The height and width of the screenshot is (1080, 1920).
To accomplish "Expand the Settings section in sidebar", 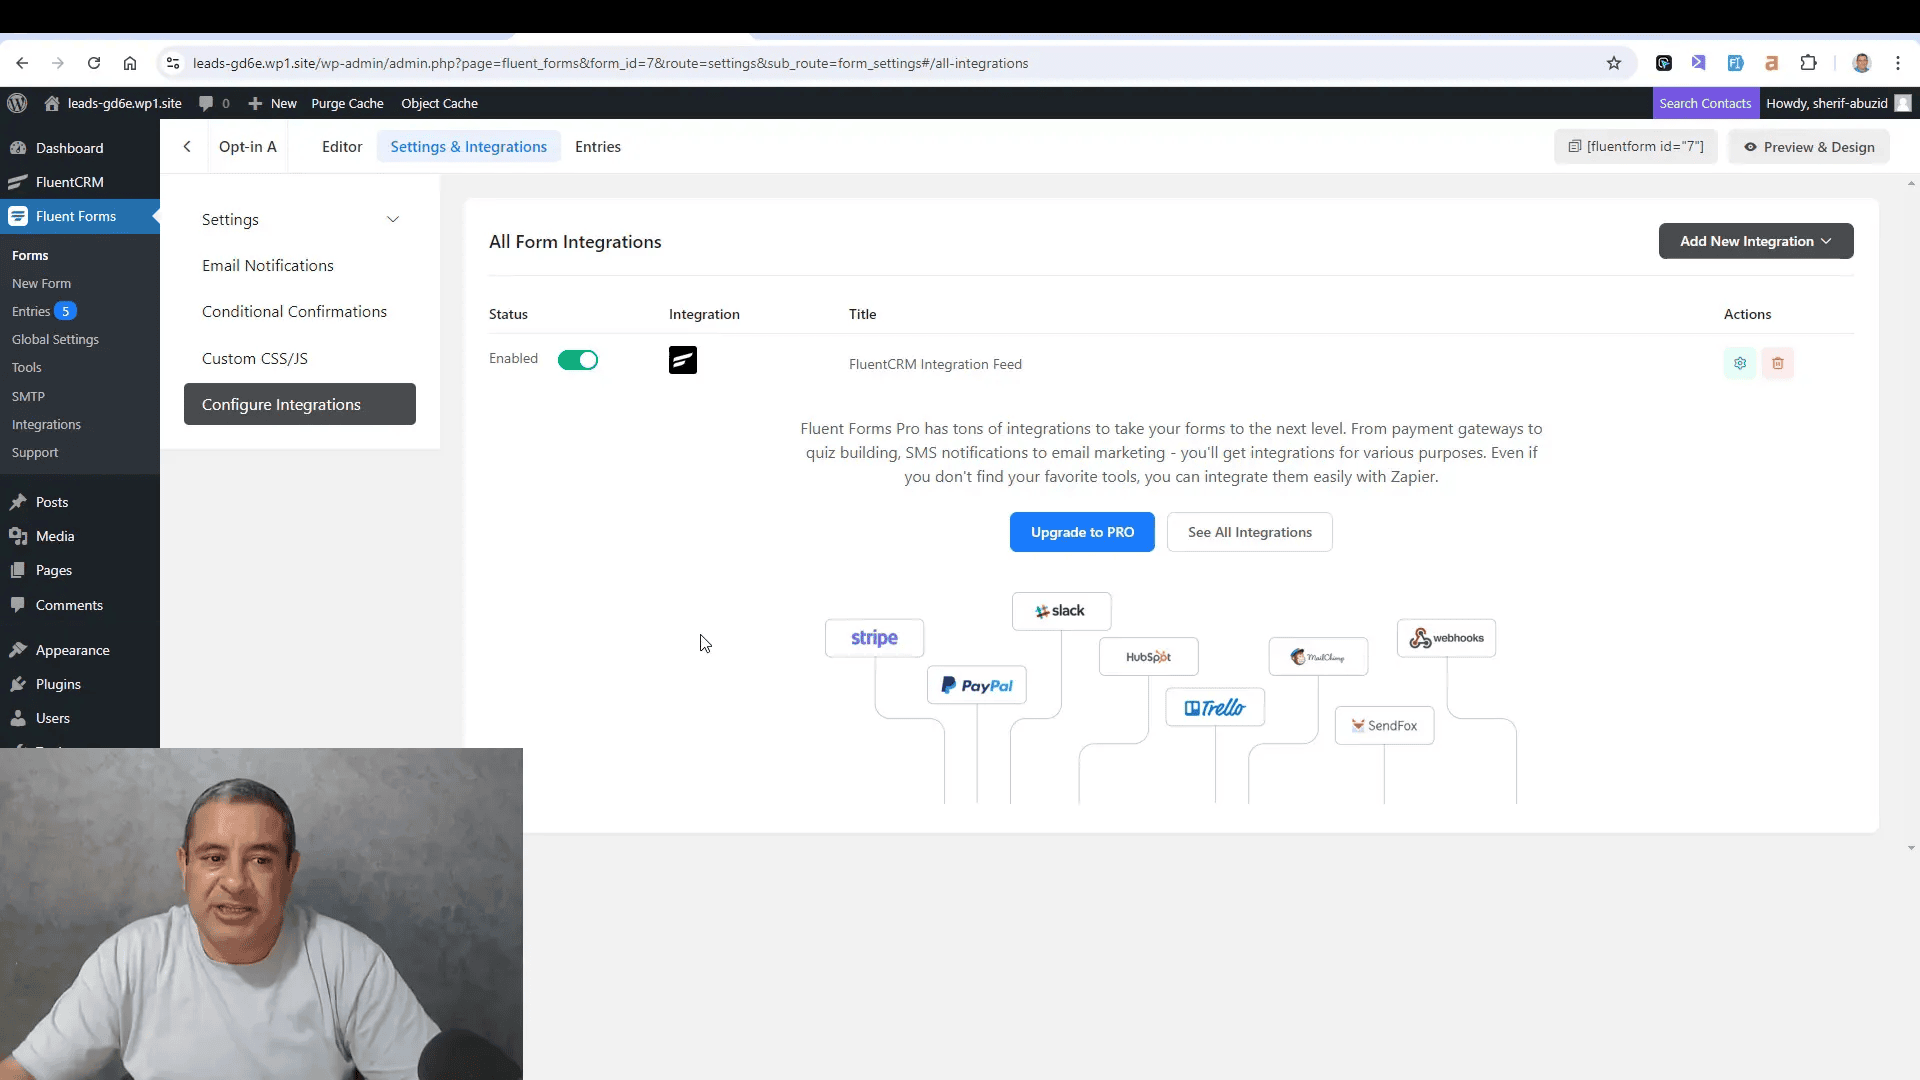I will pos(301,218).
